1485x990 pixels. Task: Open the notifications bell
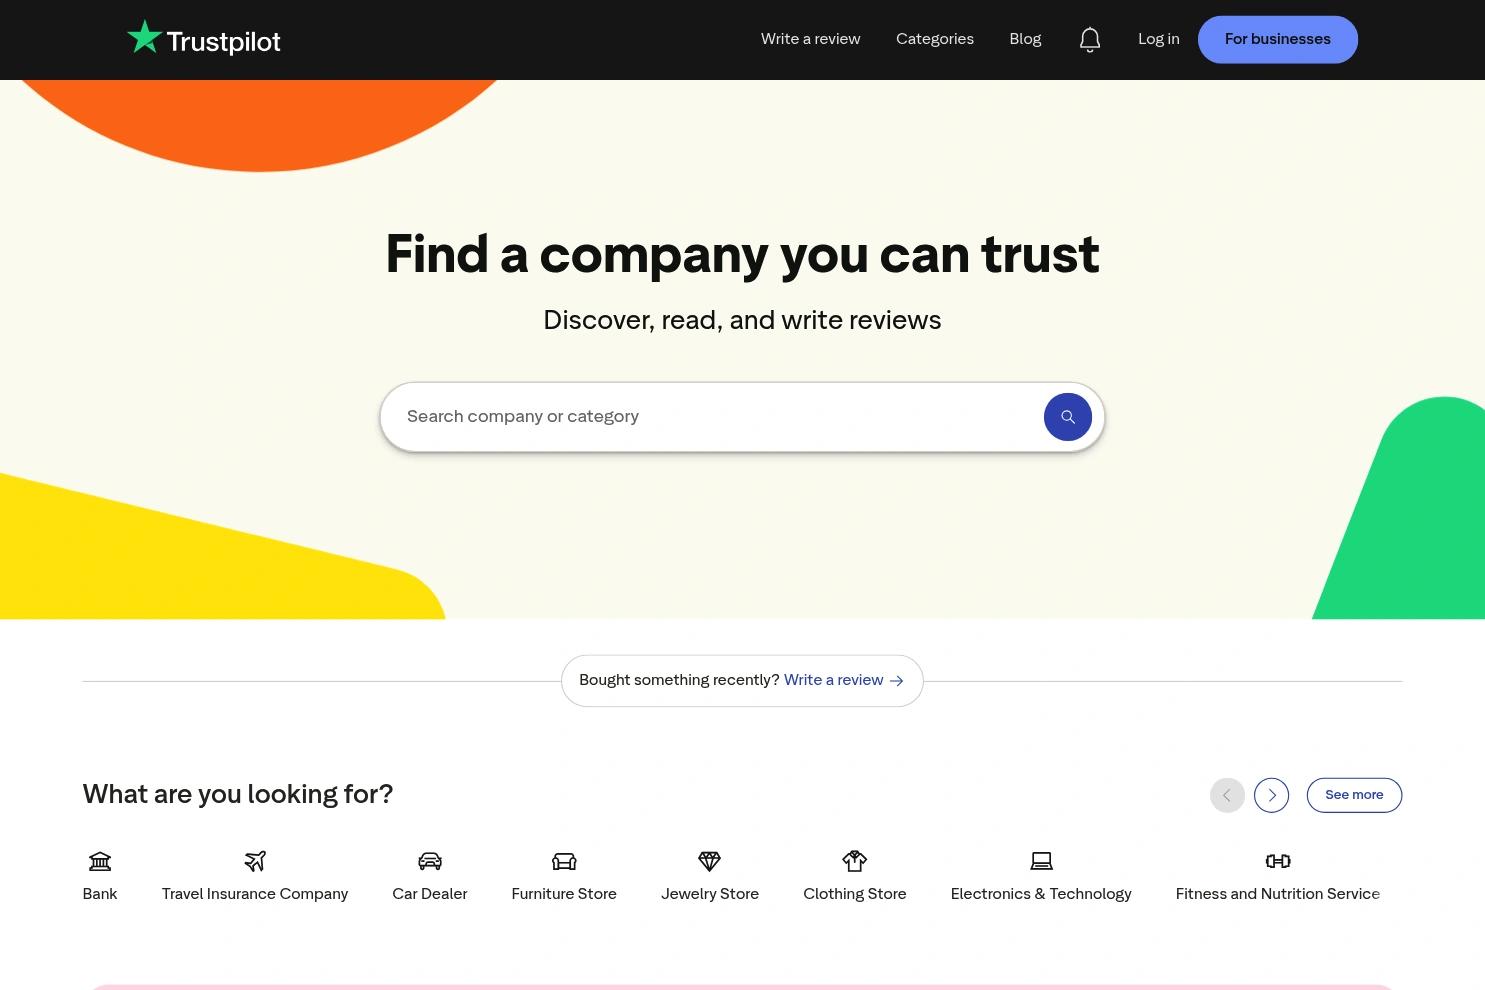click(1090, 39)
